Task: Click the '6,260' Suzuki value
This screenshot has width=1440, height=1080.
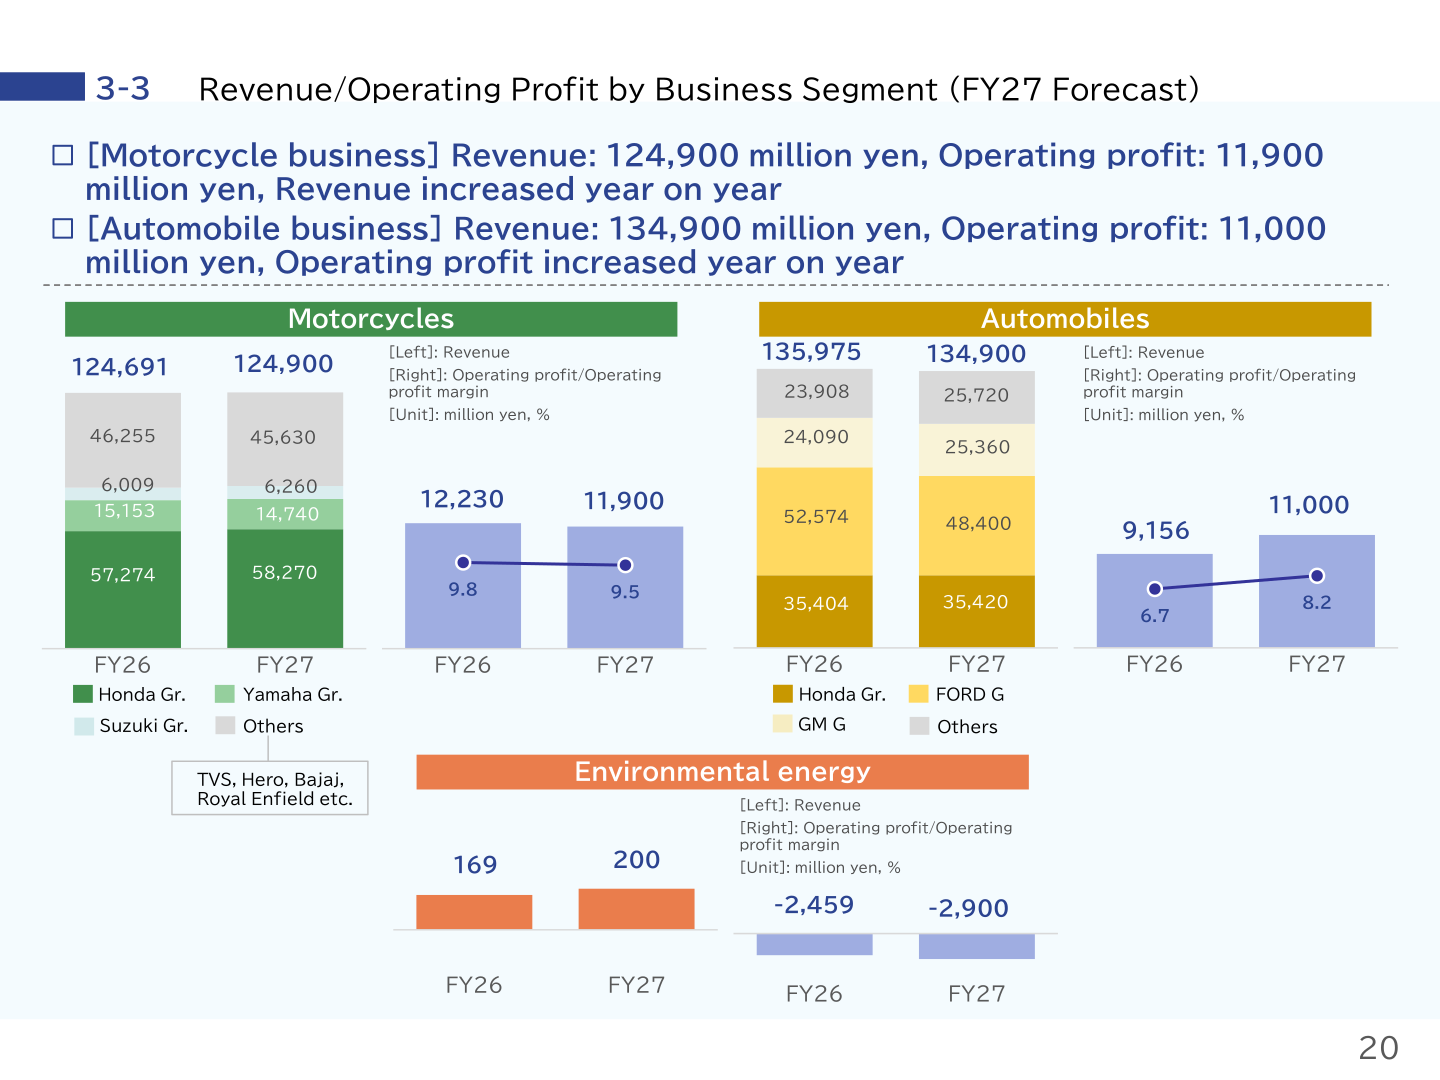Action: 291,487
